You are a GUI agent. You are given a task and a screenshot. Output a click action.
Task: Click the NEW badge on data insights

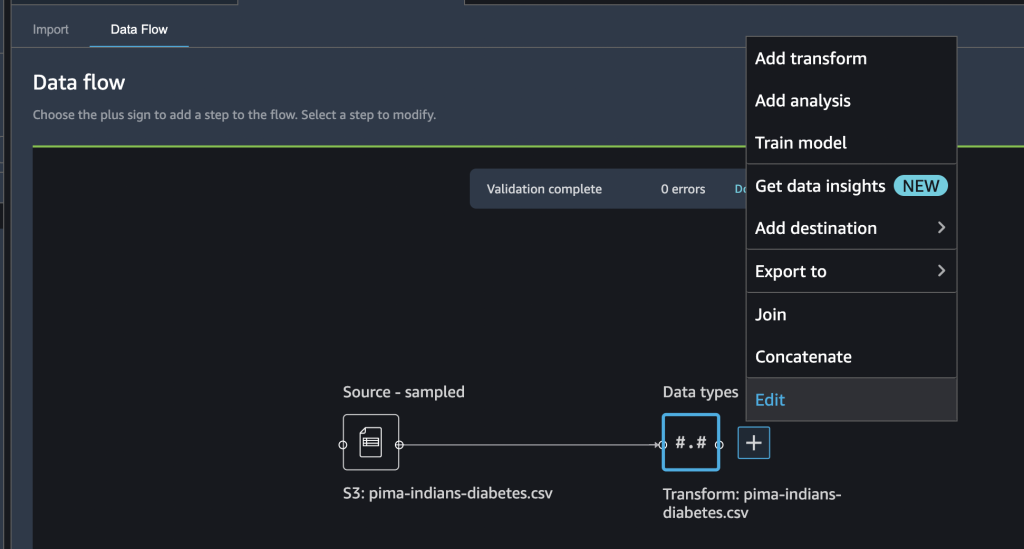coord(920,186)
